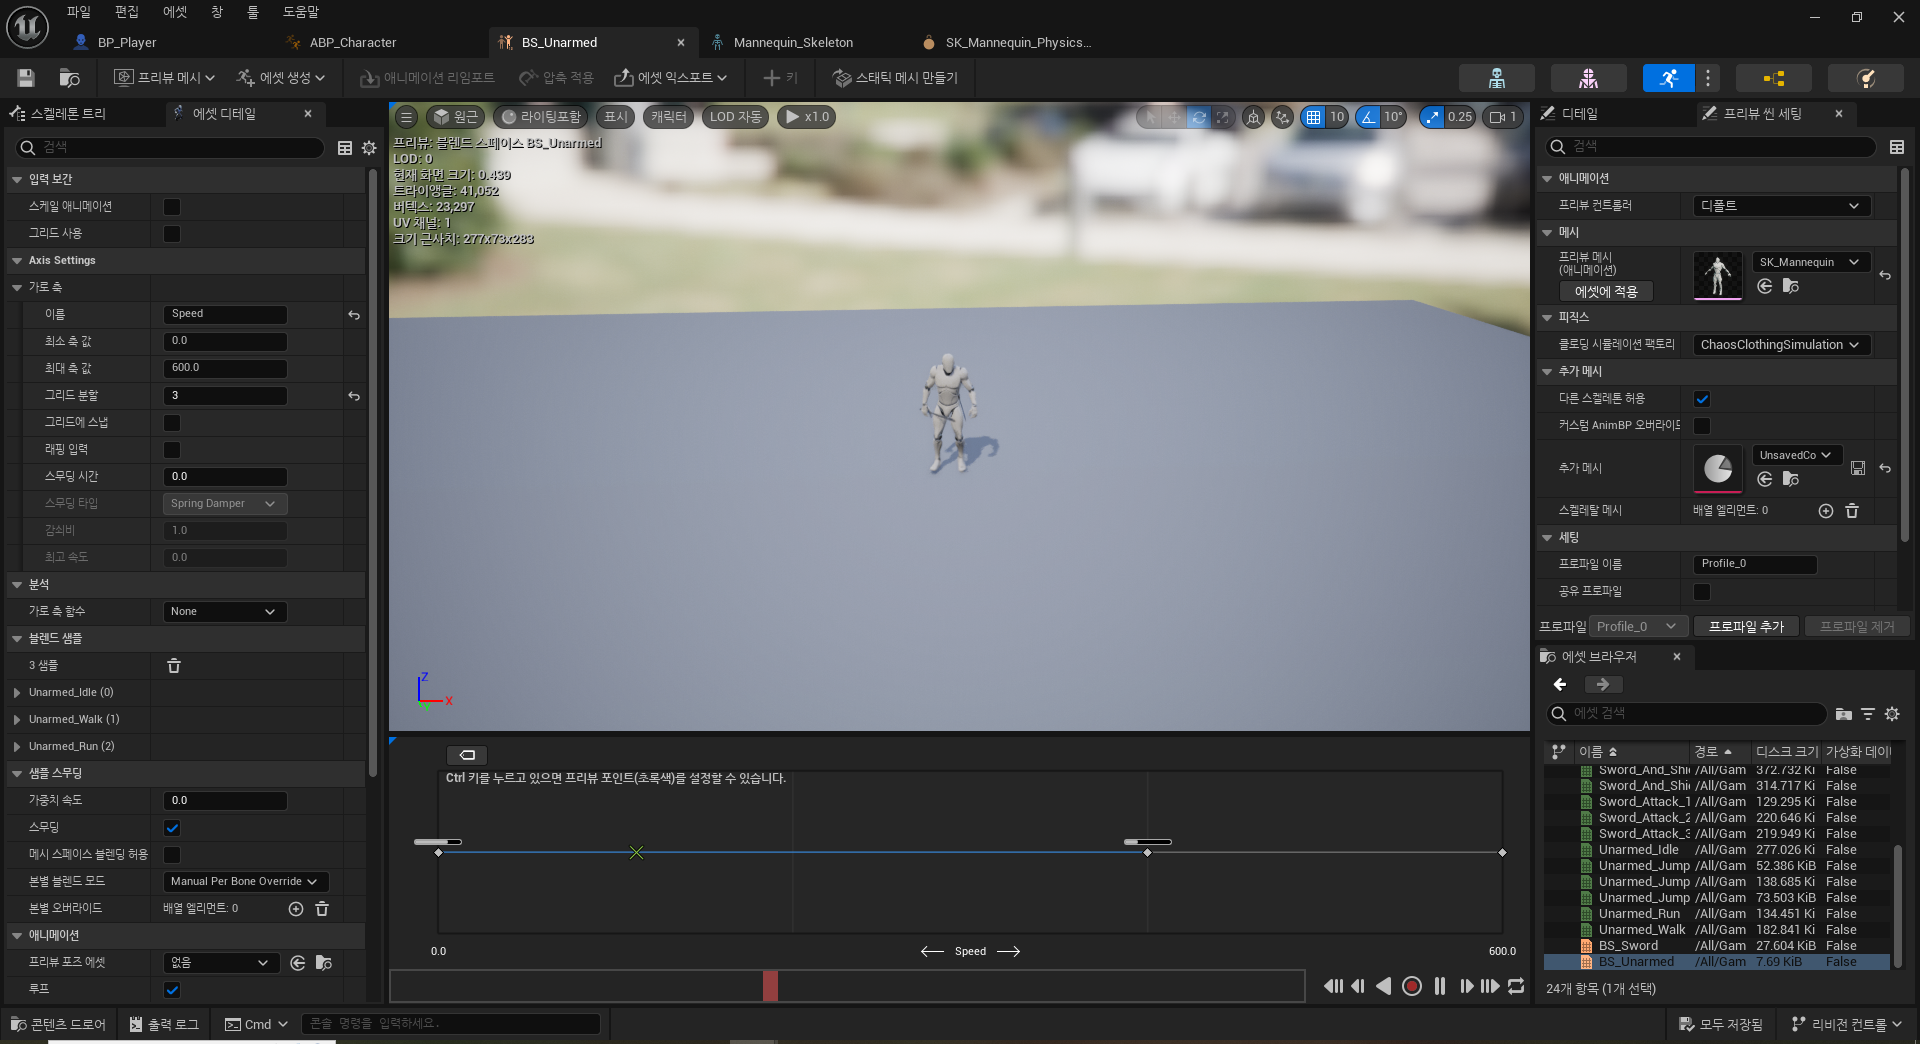Open asset browser filter icon
Screen dimensions: 1920x1044
pyautogui.click(x=1868, y=714)
